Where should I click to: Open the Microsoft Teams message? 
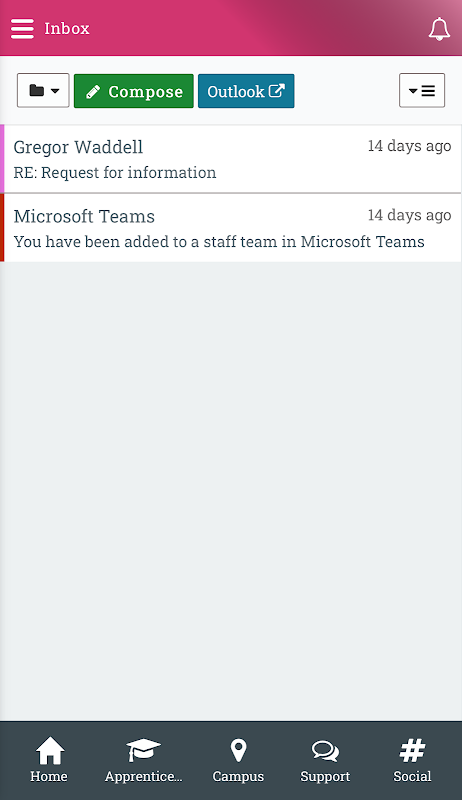(231, 228)
